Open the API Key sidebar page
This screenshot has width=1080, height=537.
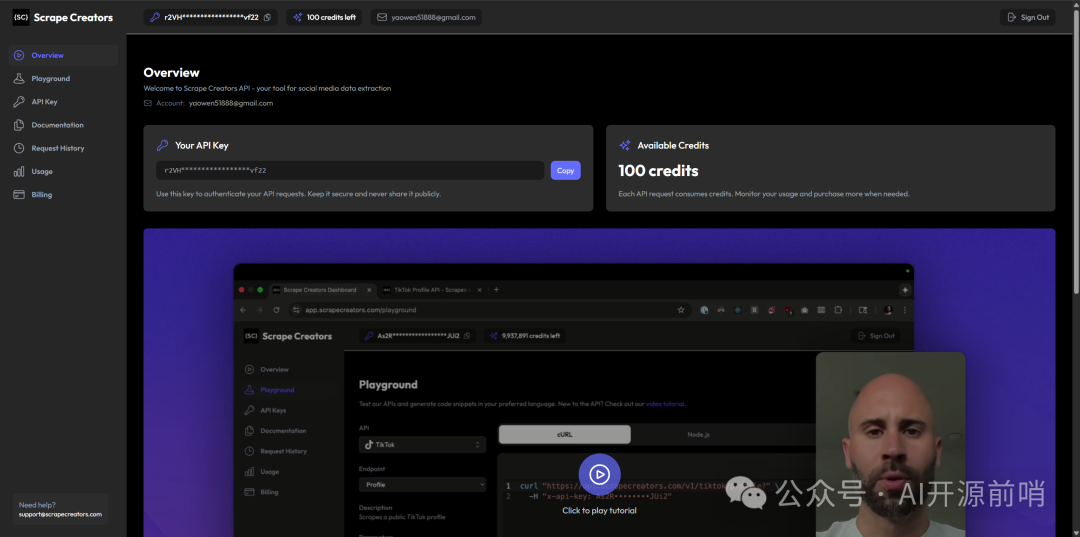(44, 102)
